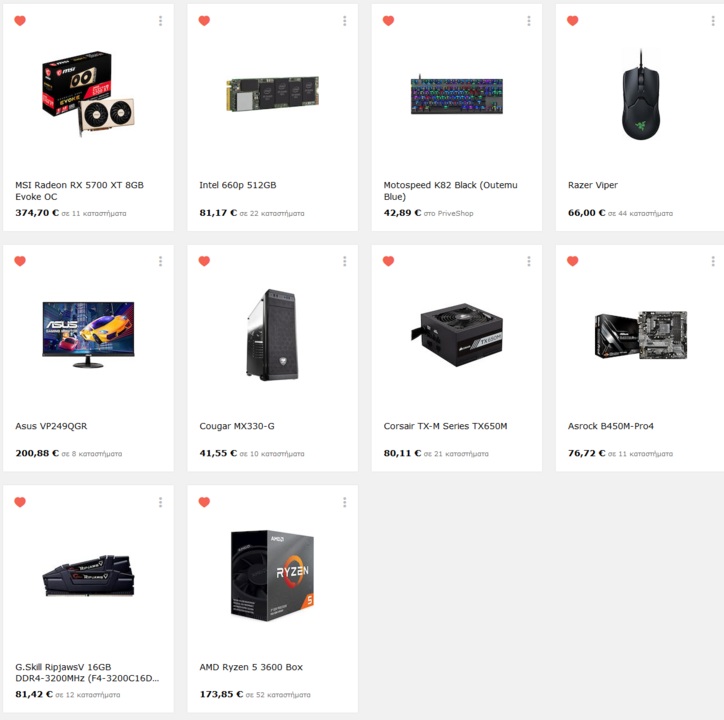Remove Razer Viper from favorites via heart
This screenshot has width=724, height=720.
[573, 21]
